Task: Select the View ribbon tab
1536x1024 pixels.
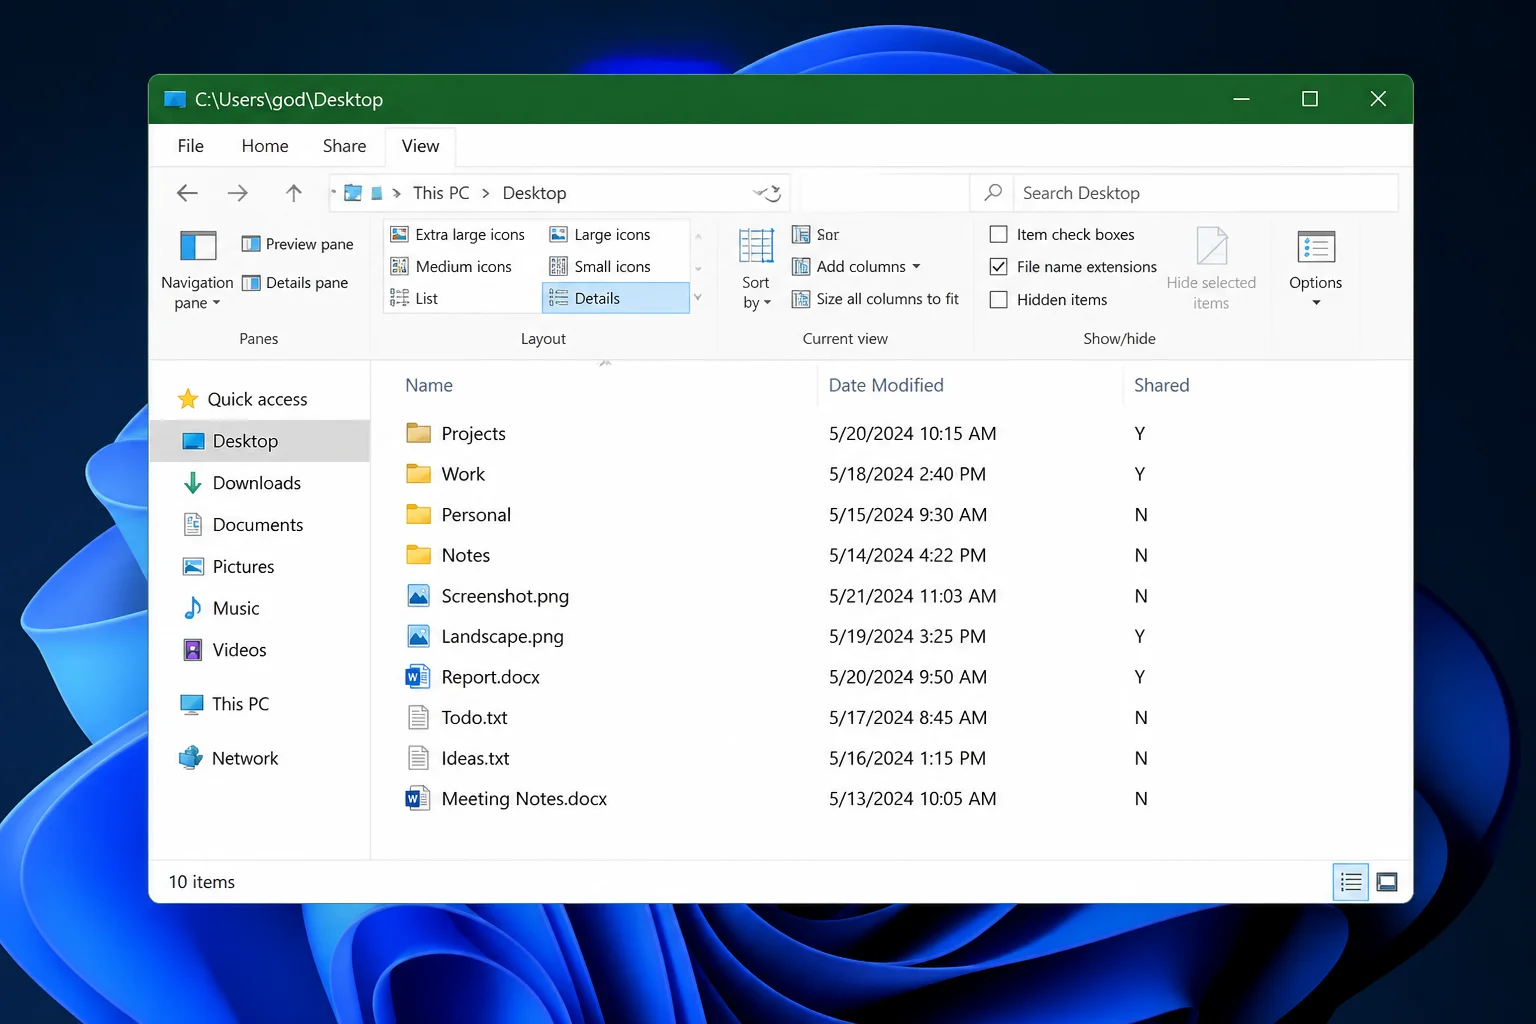Action: [420, 146]
